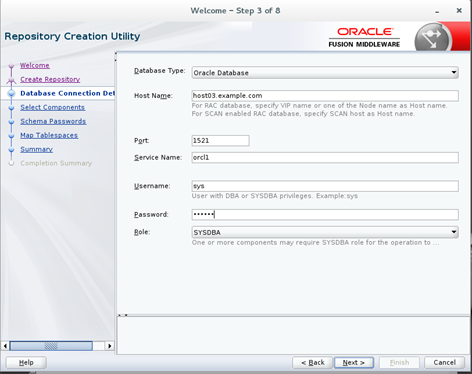Open Map Tablespaces step
Viewport: 472px width, 374px height.
point(49,135)
